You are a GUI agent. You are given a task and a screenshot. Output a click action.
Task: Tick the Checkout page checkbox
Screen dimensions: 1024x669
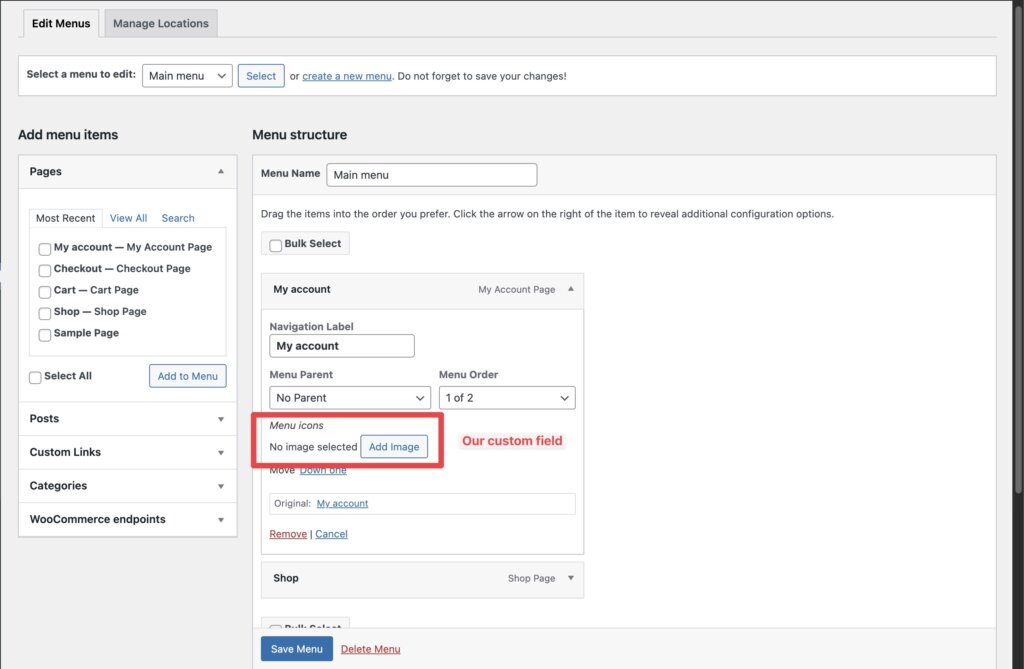coord(45,270)
